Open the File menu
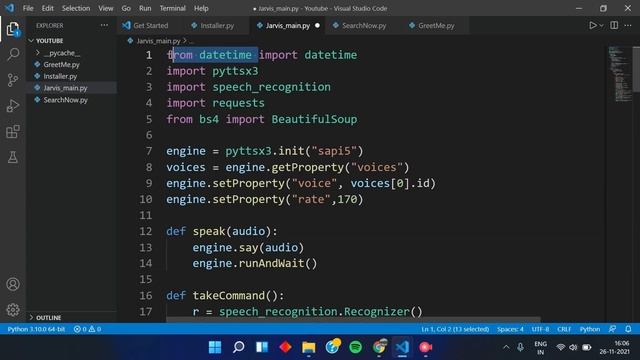 coord(28,8)
